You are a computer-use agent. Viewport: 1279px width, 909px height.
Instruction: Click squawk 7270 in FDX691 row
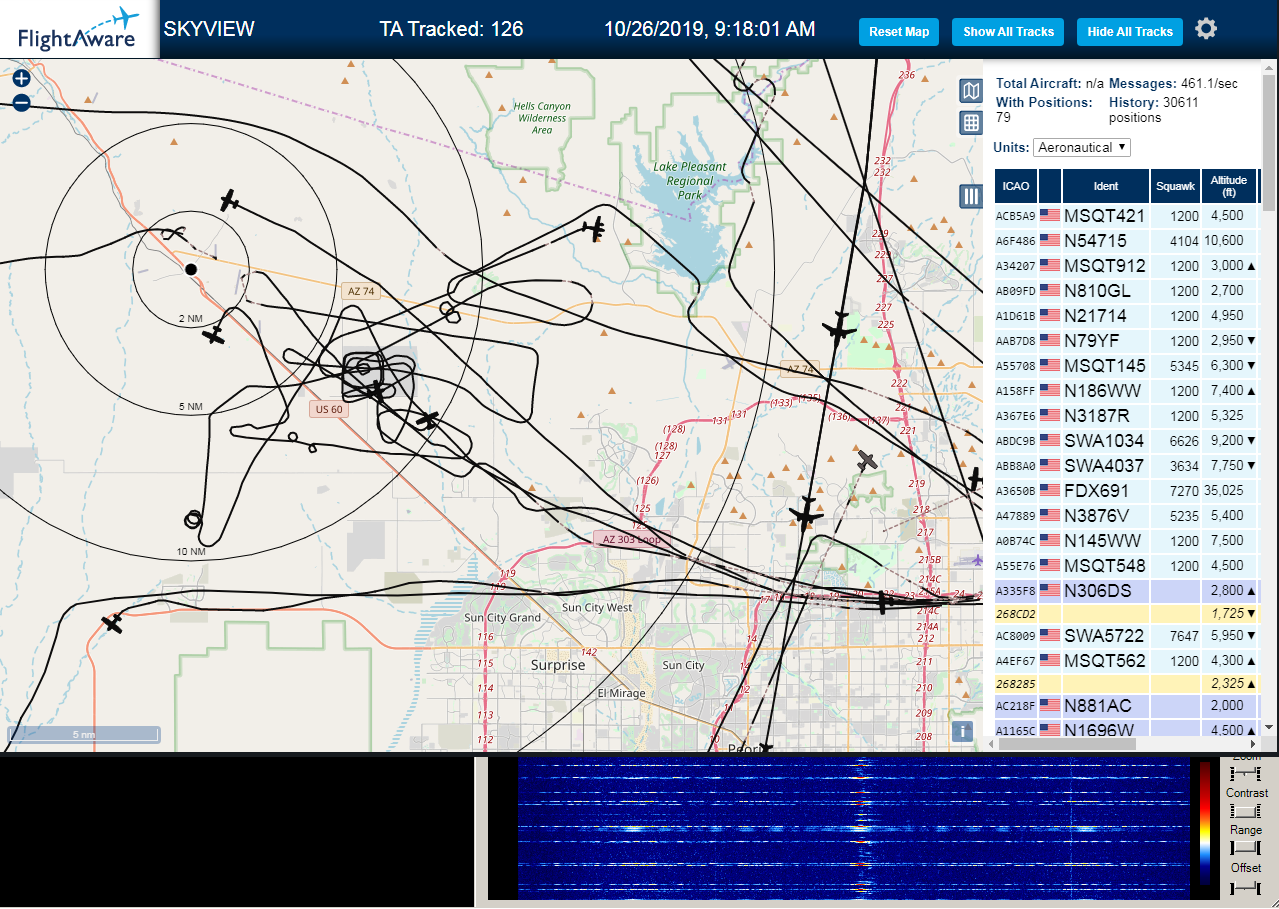point(1184,491)
